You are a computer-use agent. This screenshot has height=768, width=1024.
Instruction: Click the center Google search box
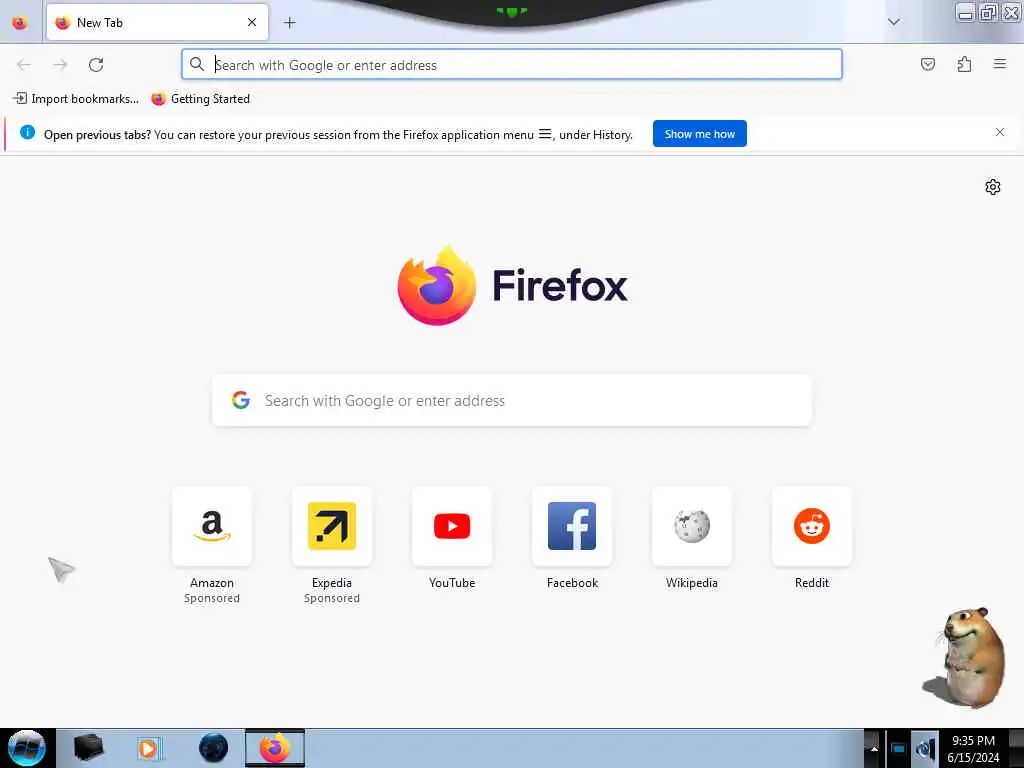pyautogui.click(x=511, y=400)
